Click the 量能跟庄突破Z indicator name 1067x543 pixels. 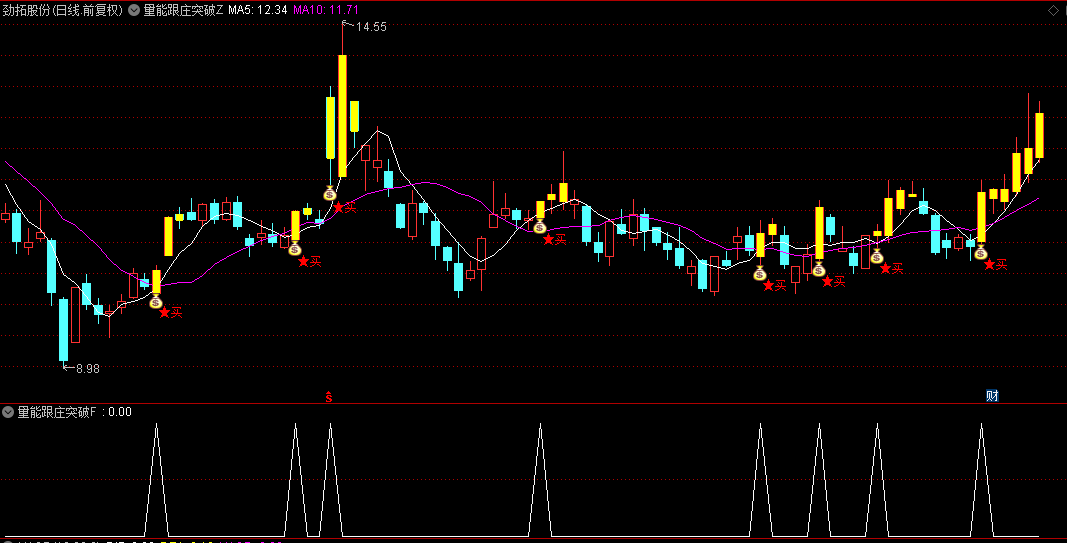[183, 10]
